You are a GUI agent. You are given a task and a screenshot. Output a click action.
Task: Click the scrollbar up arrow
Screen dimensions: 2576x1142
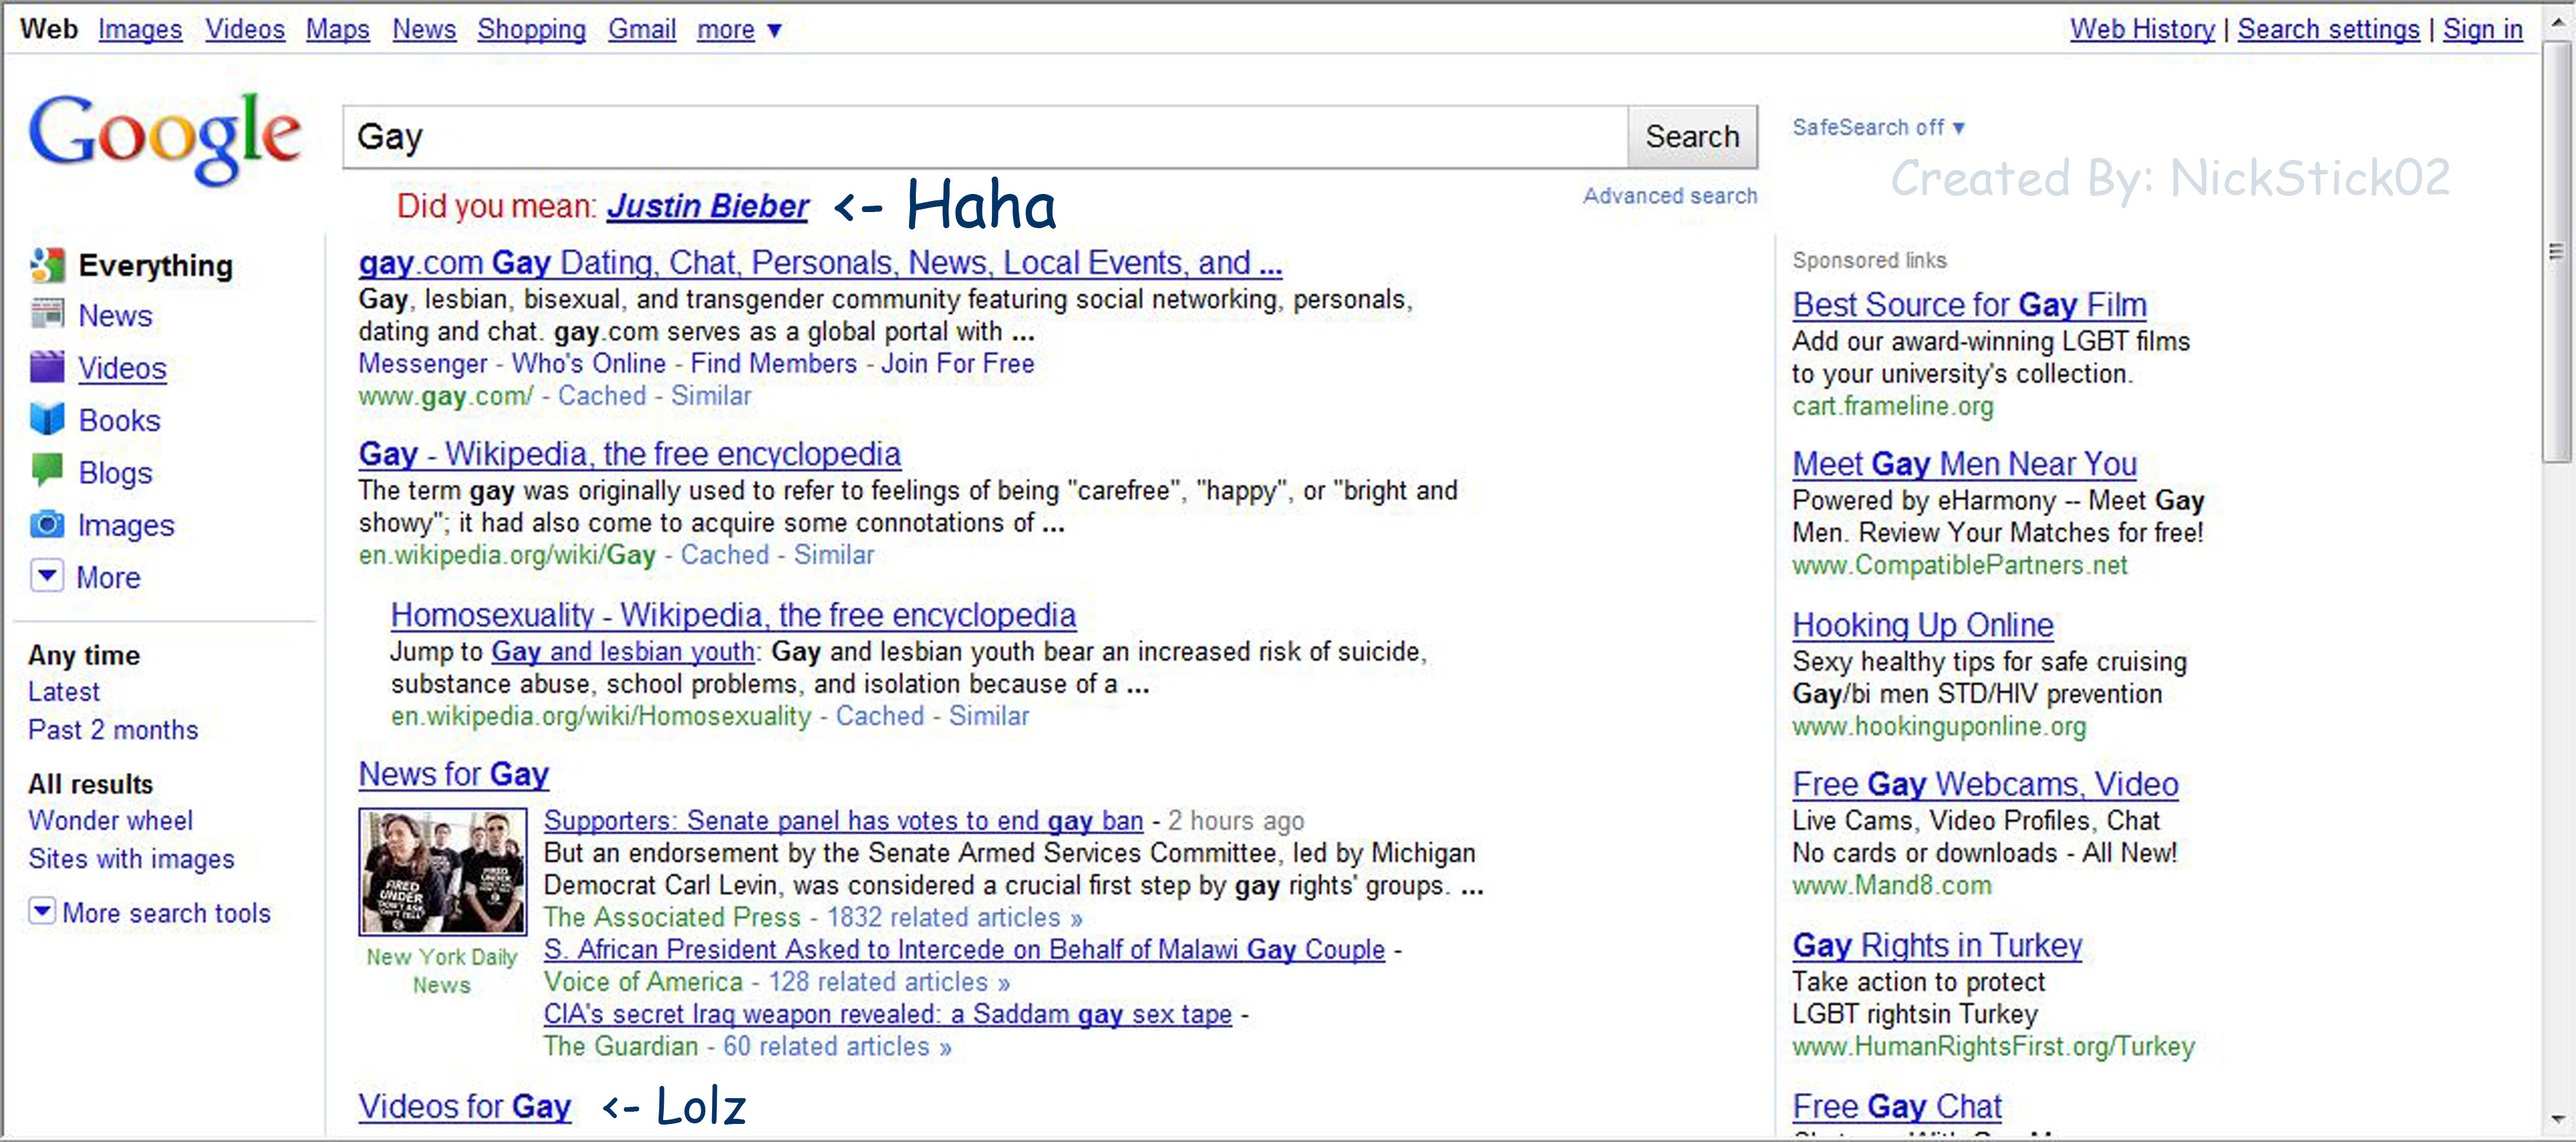pos(2558,22)
